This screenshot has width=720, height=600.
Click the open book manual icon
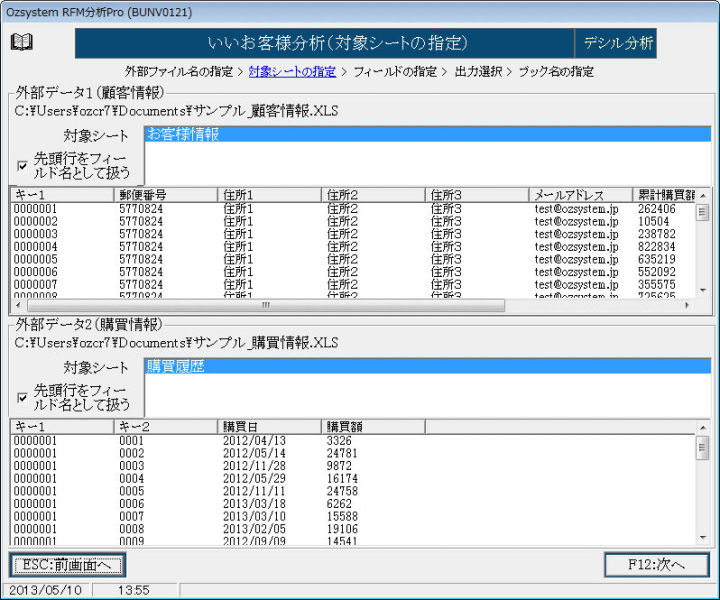click(x=22, y=42)
